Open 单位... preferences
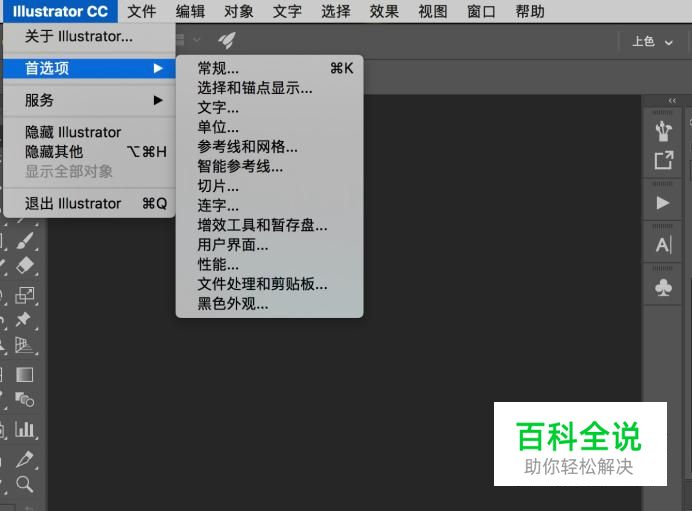 point(270,127)
